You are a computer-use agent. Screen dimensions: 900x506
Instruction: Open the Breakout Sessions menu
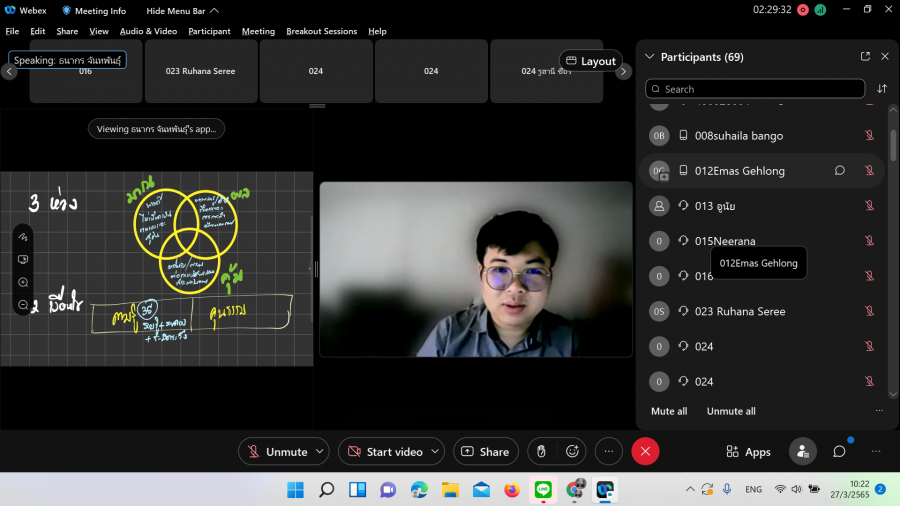(321, 31)
